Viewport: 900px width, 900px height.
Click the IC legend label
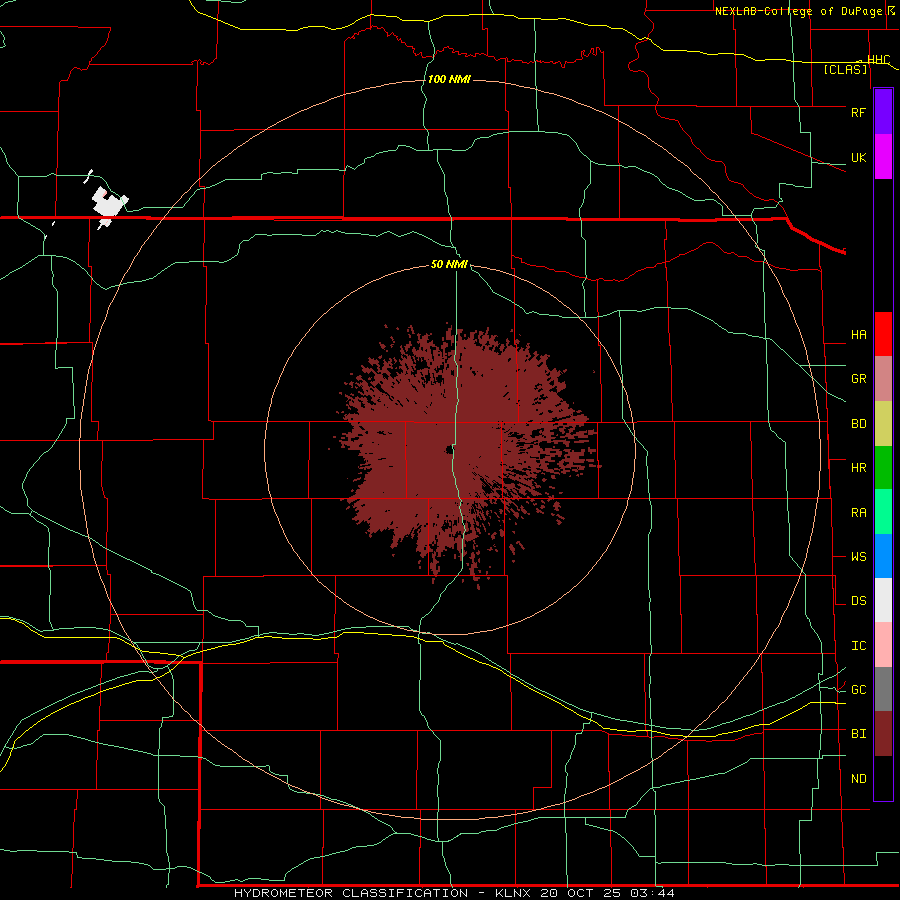[858, 646]
